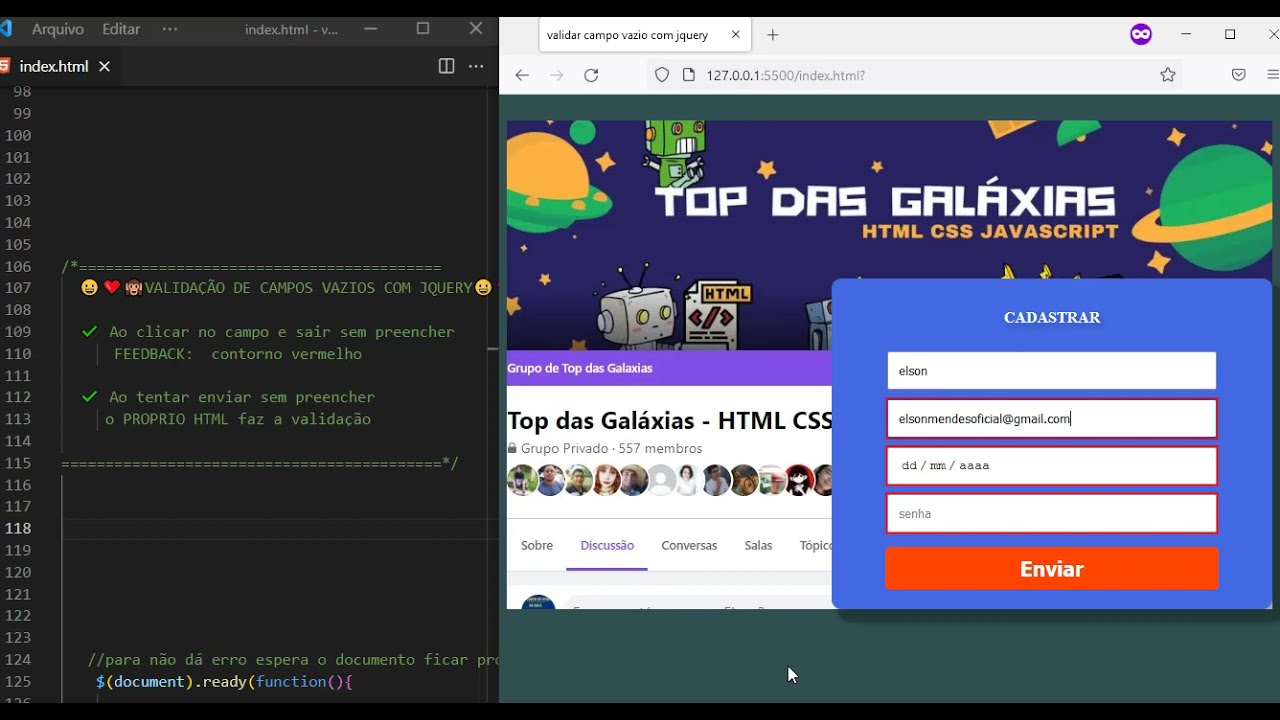Go back in the browser
The image size is (1280, 720).
[522, 75]
